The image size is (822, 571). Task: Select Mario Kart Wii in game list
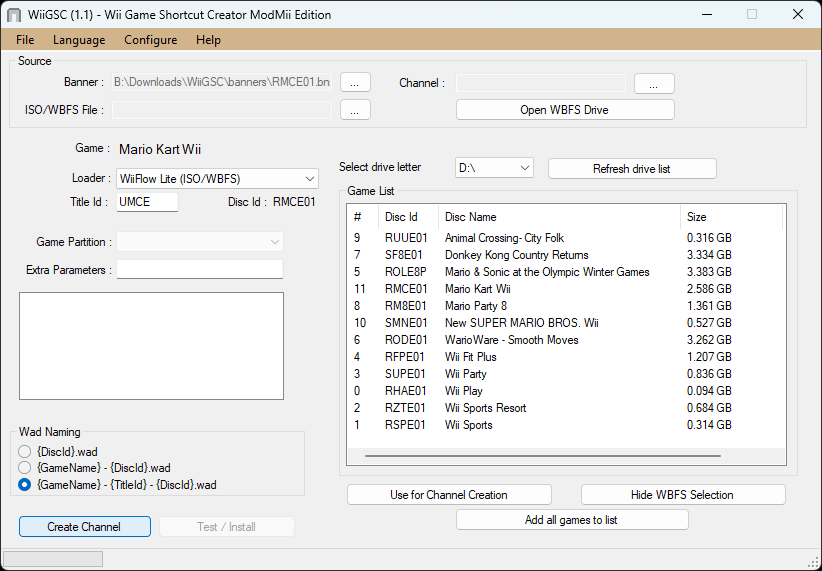click(x=566, y=289)
